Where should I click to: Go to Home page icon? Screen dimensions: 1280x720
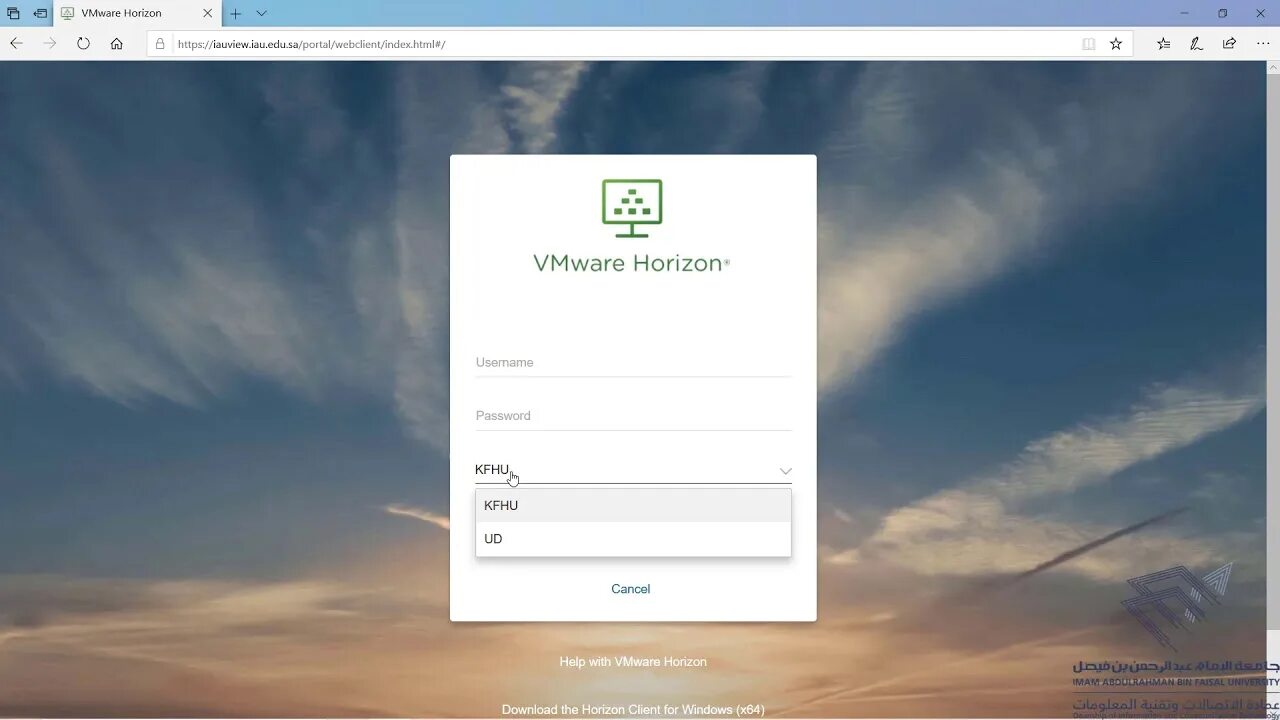pyautogui.click(x=117, y=43)
